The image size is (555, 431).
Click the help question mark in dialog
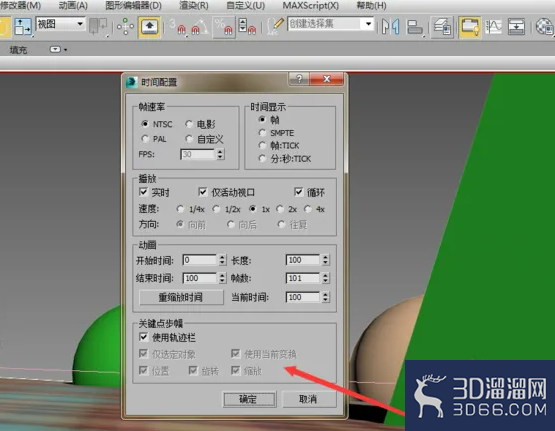click(x=299, y=79)
